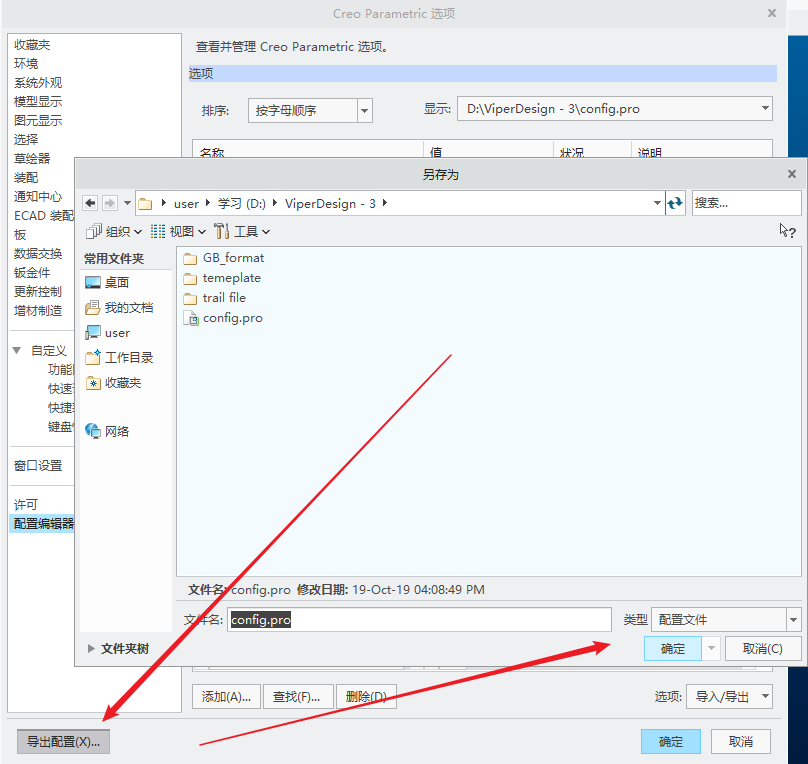Select 增材制造 in the options sidebar

pyautogui.click(x=38, y=311)
